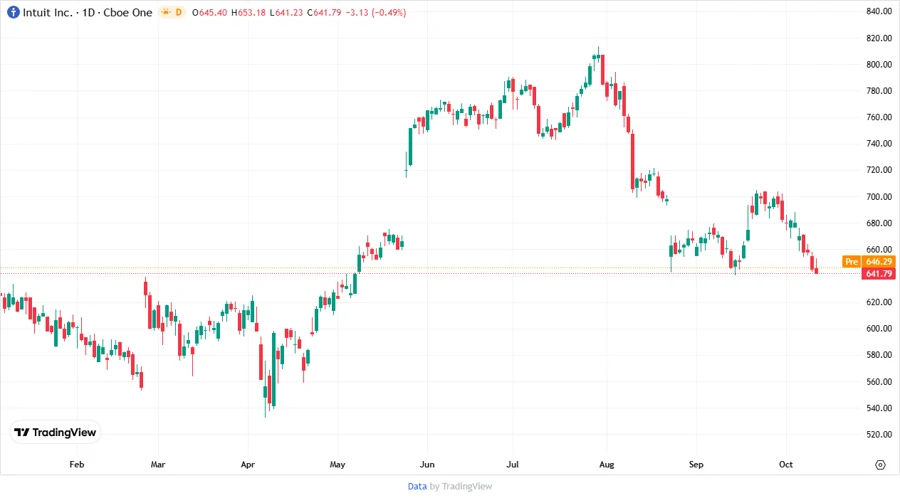Click the 740.00 price axis label
The height and width of the screenshot is (498, 900).
pos(879,143)
